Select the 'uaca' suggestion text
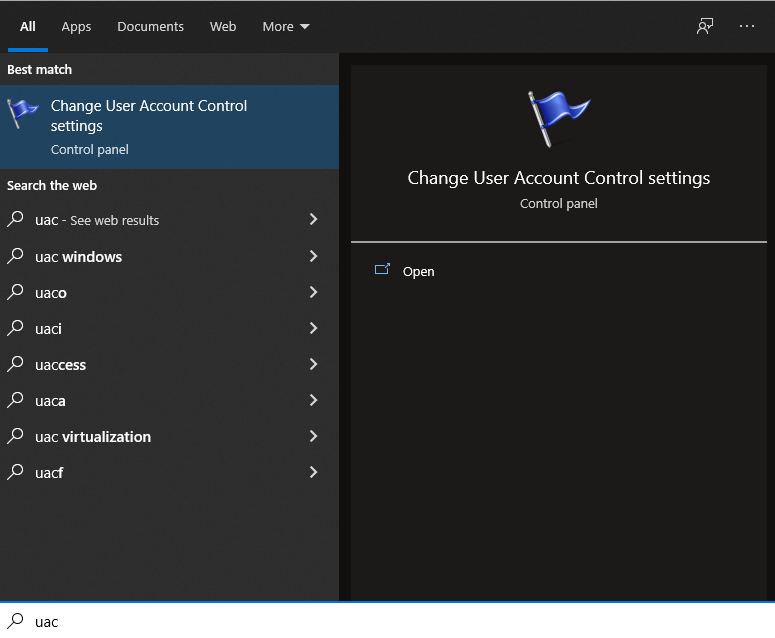This screenshot has width=775, height=638. click(x=50, y=401)
